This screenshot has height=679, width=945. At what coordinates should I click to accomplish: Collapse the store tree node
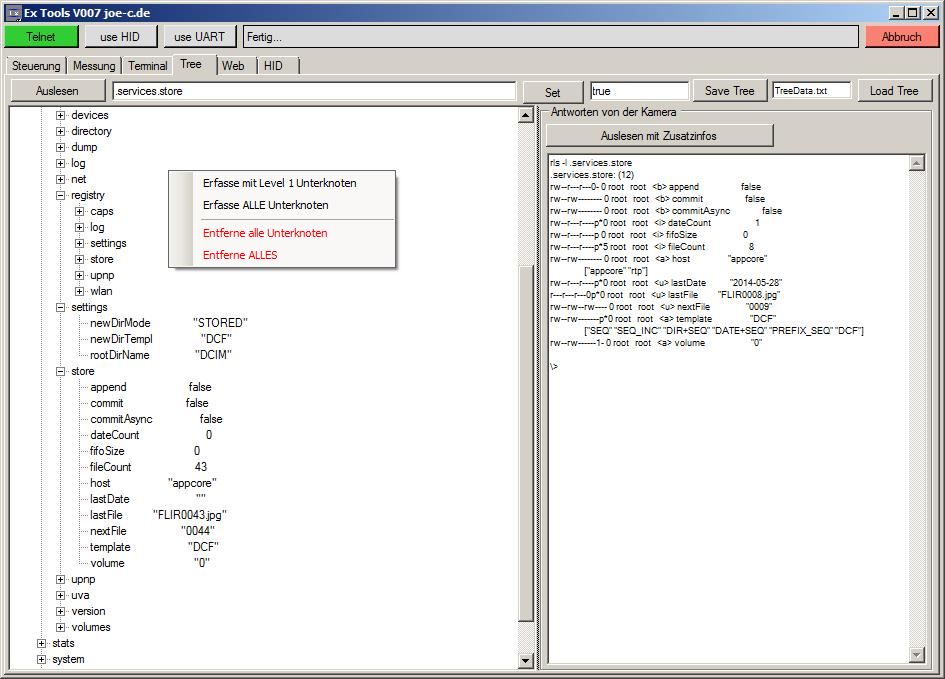(61, 371)
